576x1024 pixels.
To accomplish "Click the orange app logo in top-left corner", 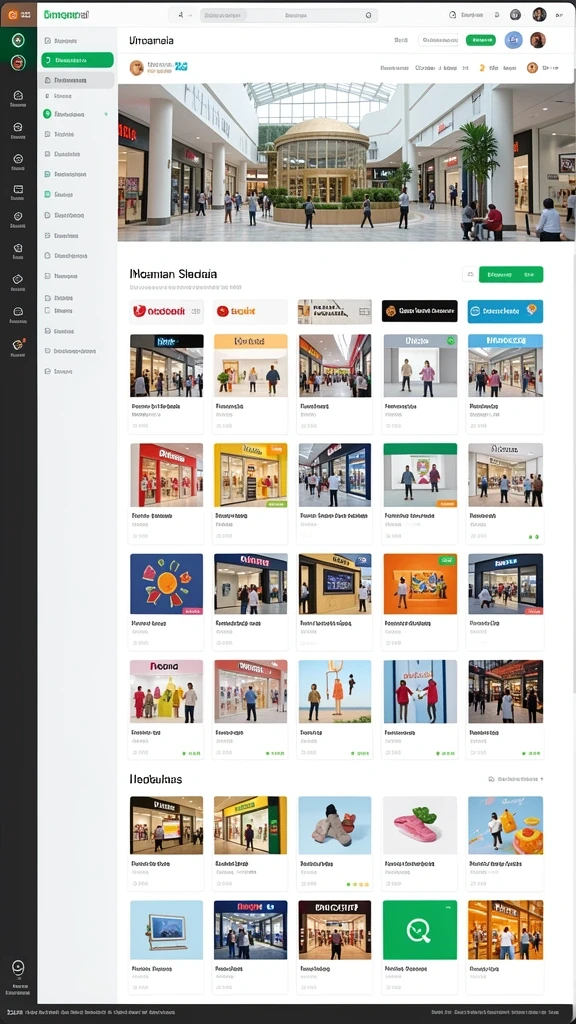I will [x=13, y=14].
